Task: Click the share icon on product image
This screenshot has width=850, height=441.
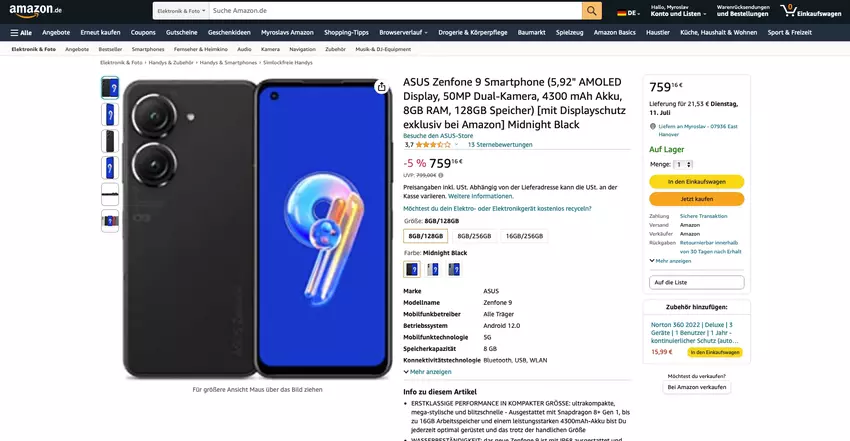Action: [382, 87]
